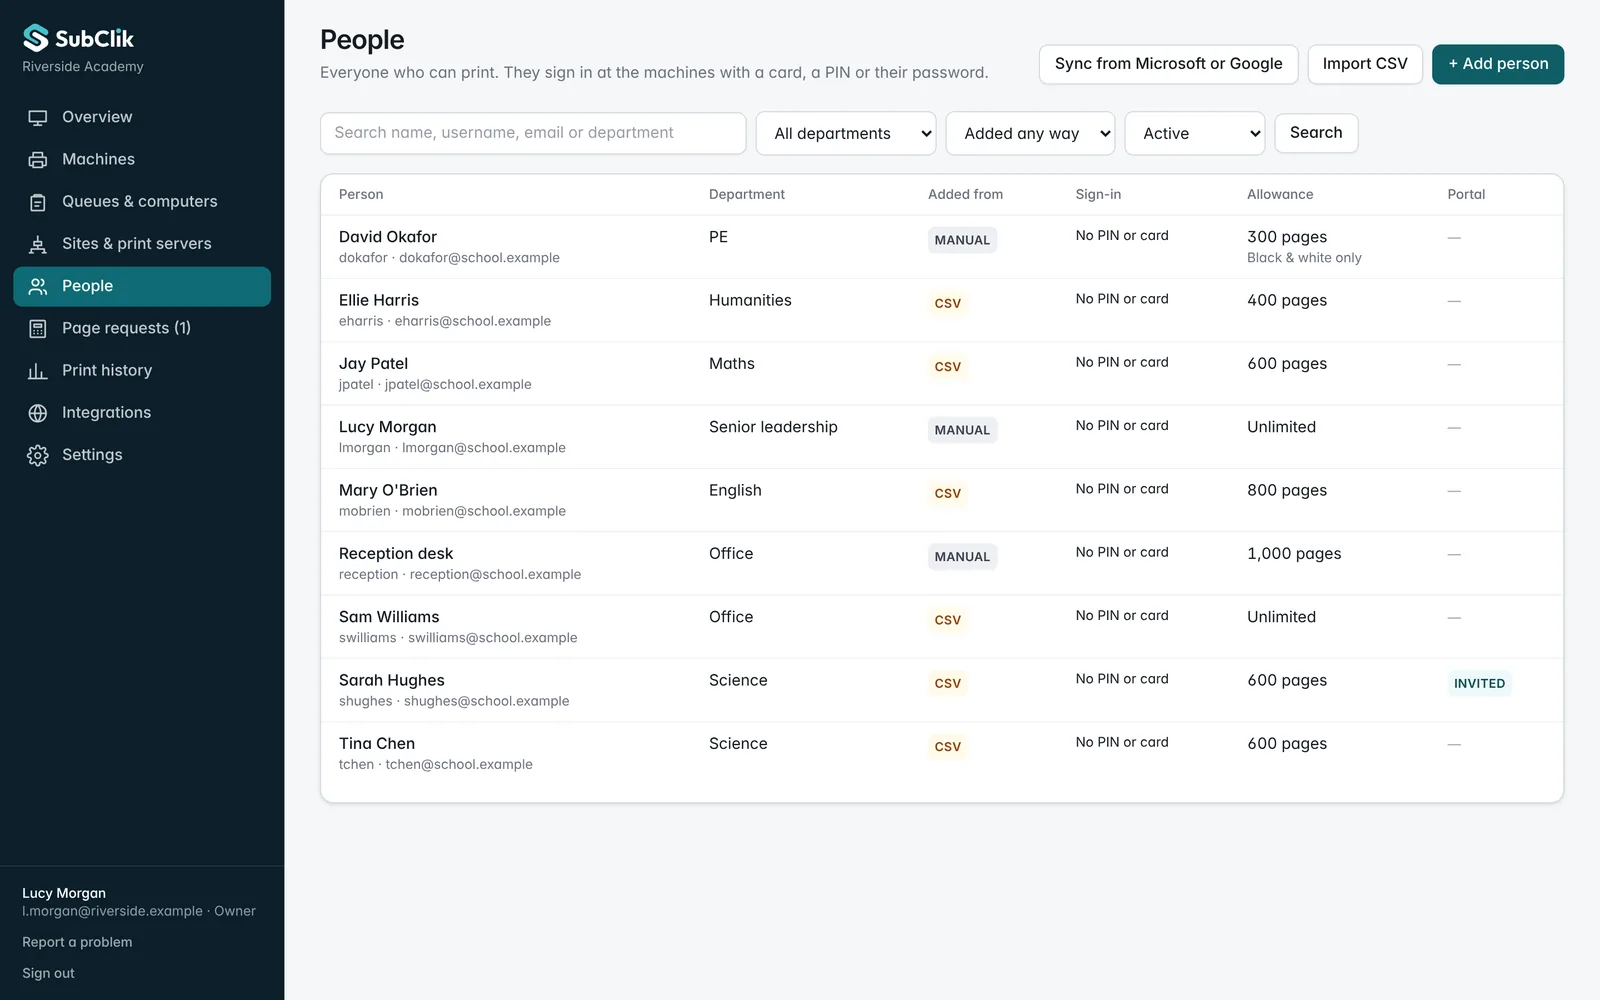Select Ellie Harris in the list
The height and width of the screenshot is (1000, 1600).
942,310
